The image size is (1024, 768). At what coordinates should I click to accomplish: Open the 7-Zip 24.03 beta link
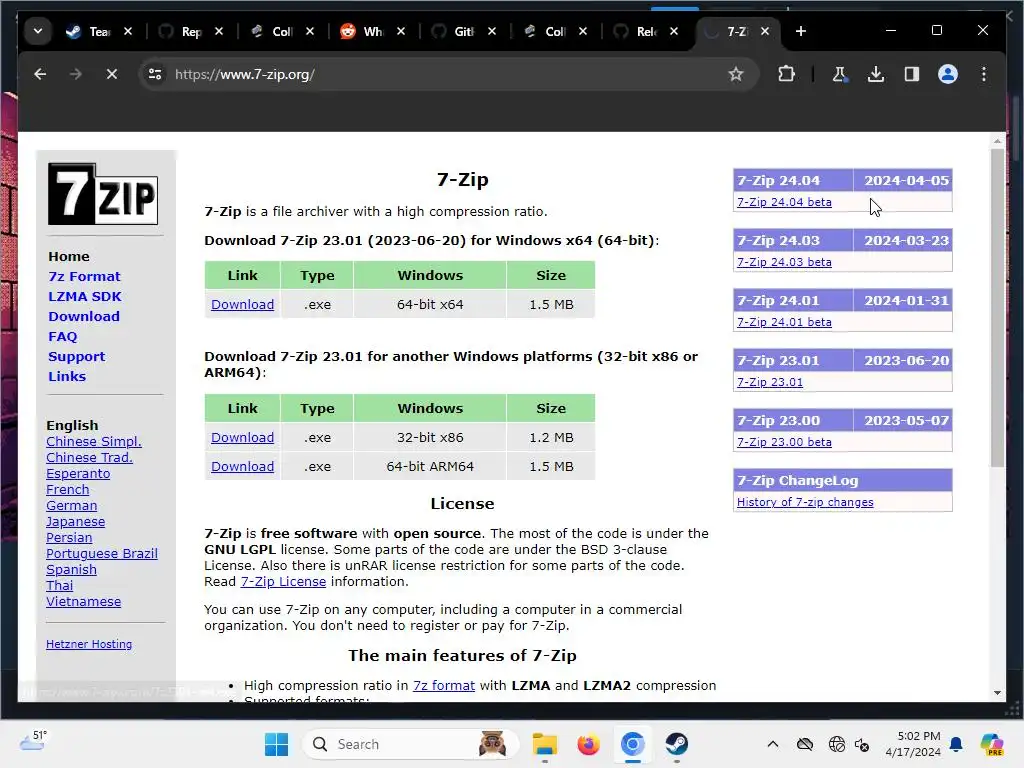click(x=784, y=262)
